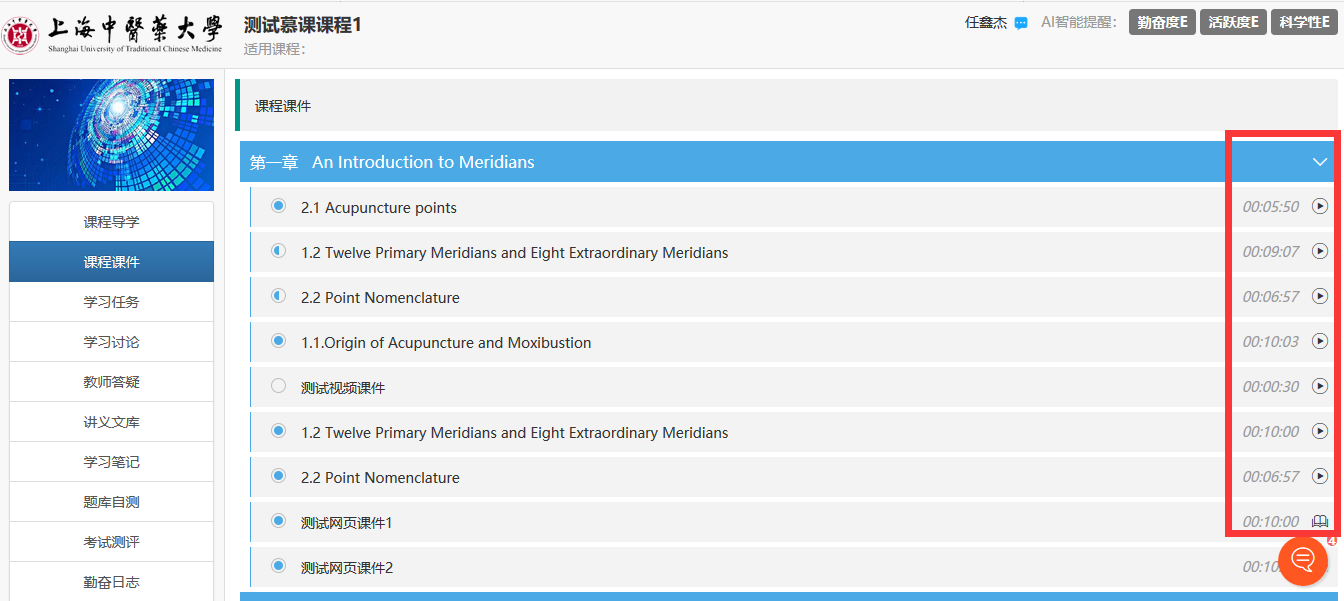
Task: Click the course banner thumbnail image
Action: click(x=111, y=135)
